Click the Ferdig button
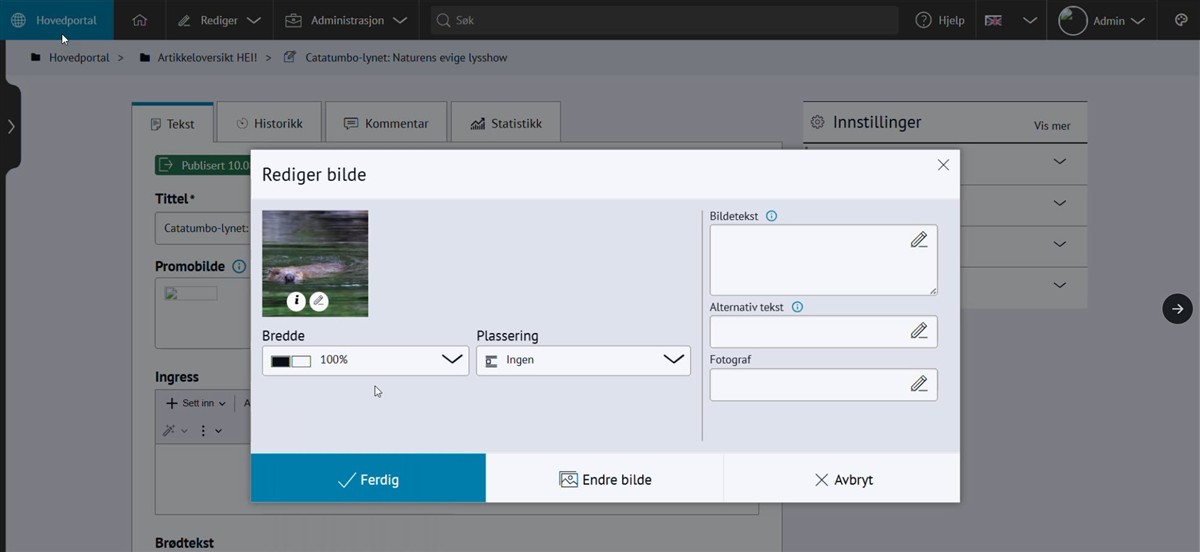The image size is (1200, 552). click(368, 479)
